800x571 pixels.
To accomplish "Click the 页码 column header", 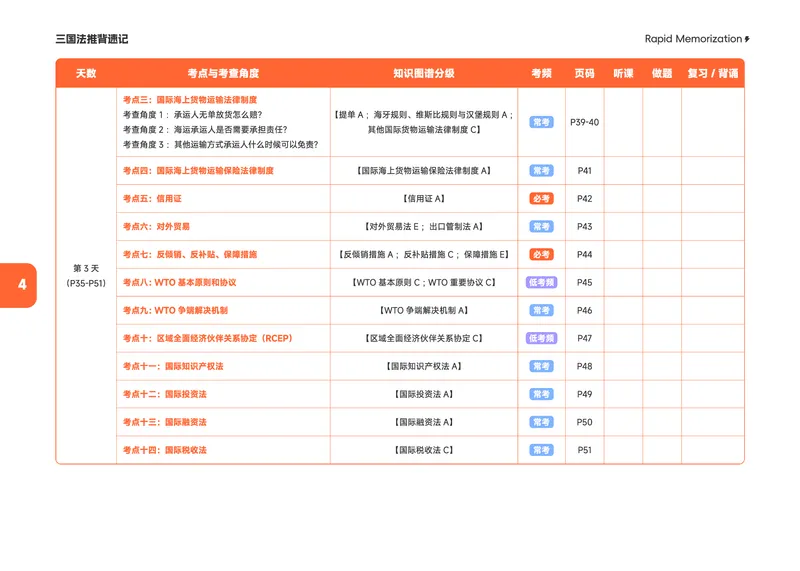I will coord(585,73).
